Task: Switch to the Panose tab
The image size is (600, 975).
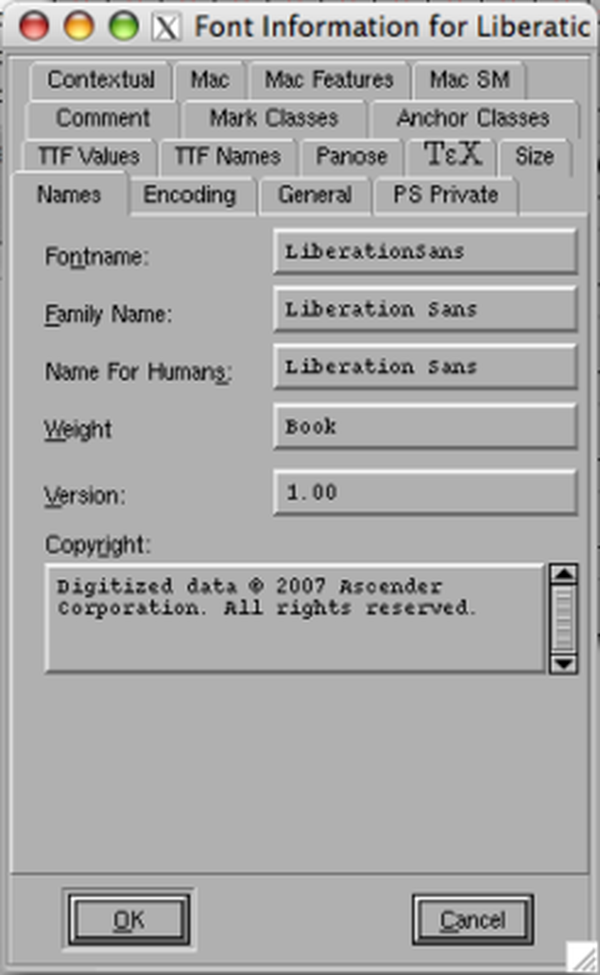Action: point(351,156)
